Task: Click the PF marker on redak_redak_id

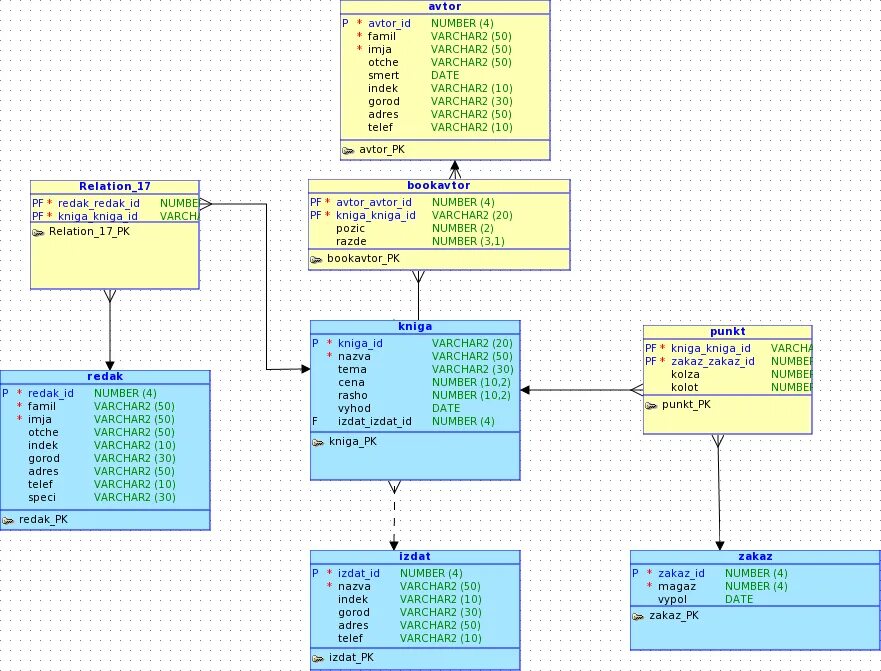Action: tap(35, 202)
